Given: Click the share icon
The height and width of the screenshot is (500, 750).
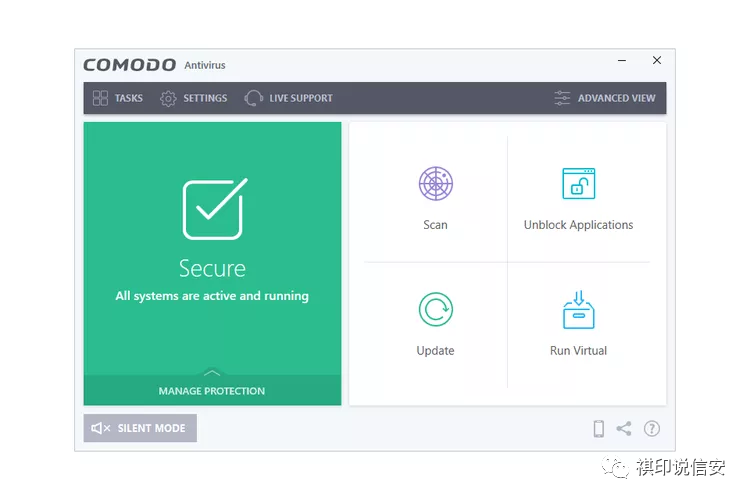Looking at the screenshot, I should tap(624, 429).
